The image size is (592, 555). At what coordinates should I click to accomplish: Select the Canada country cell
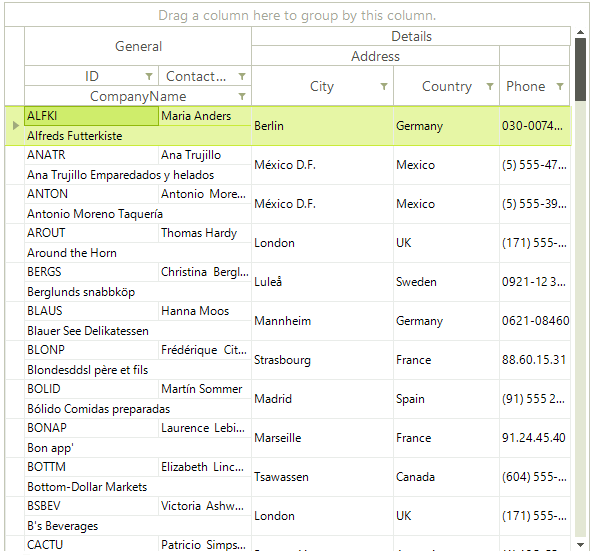point(446,477)
